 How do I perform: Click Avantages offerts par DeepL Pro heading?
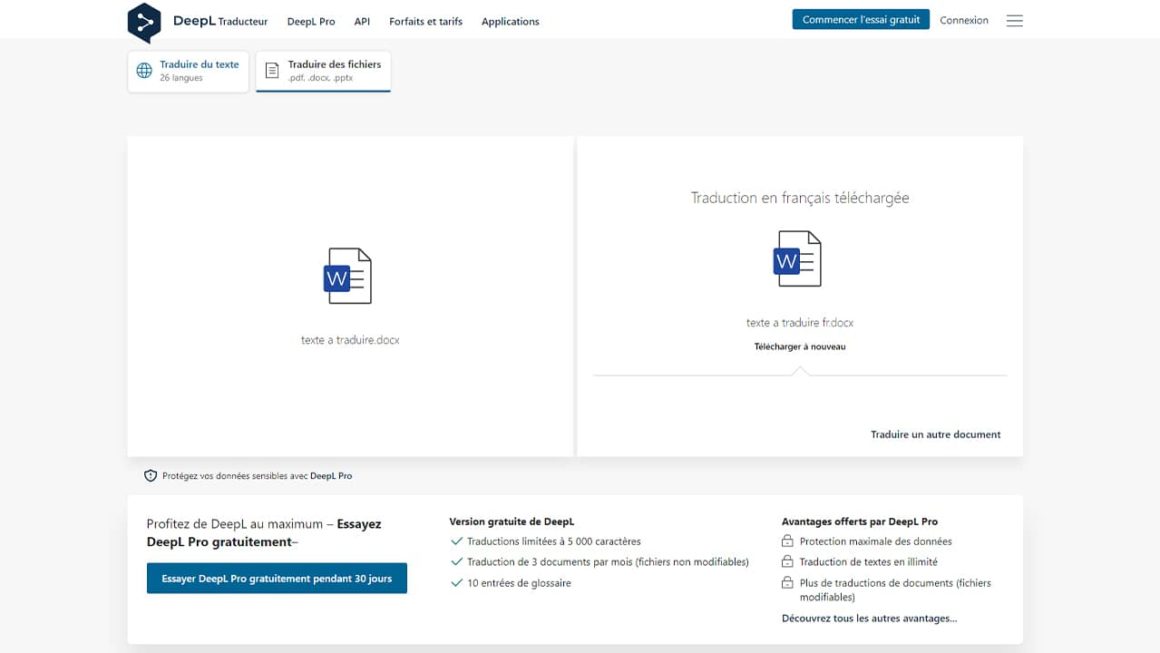coord(860,521)
